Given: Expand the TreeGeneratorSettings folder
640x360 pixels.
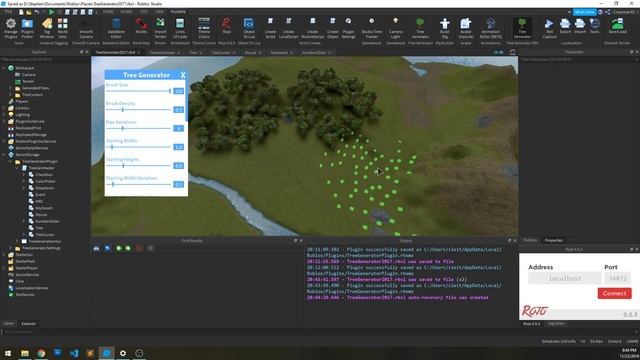Looking at the screenshot, I should (x=11, y=248).
